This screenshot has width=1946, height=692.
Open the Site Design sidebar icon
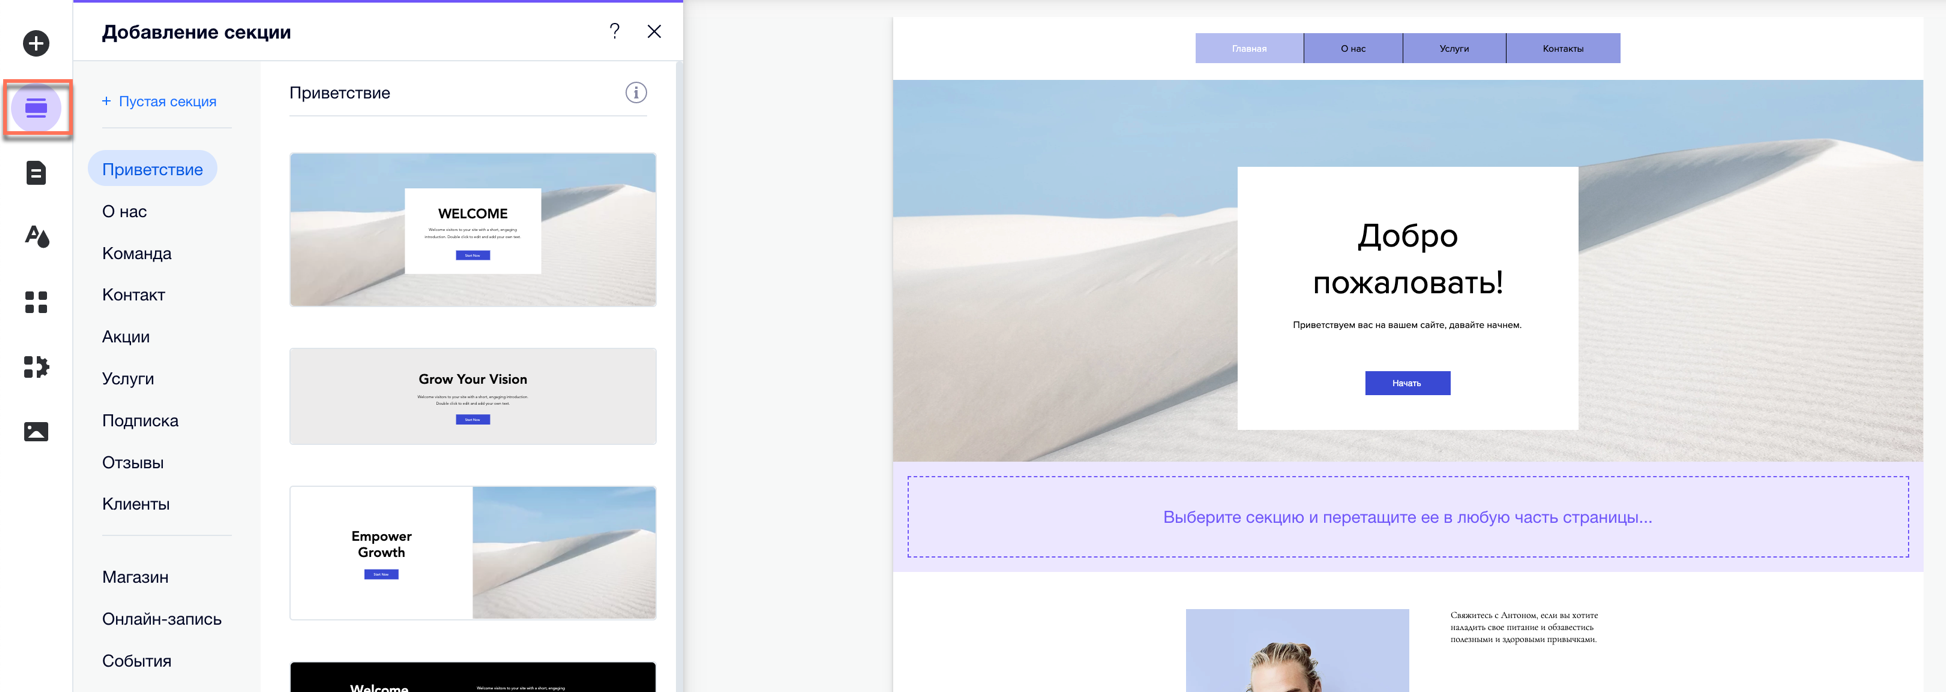click(x=36, y=237)
